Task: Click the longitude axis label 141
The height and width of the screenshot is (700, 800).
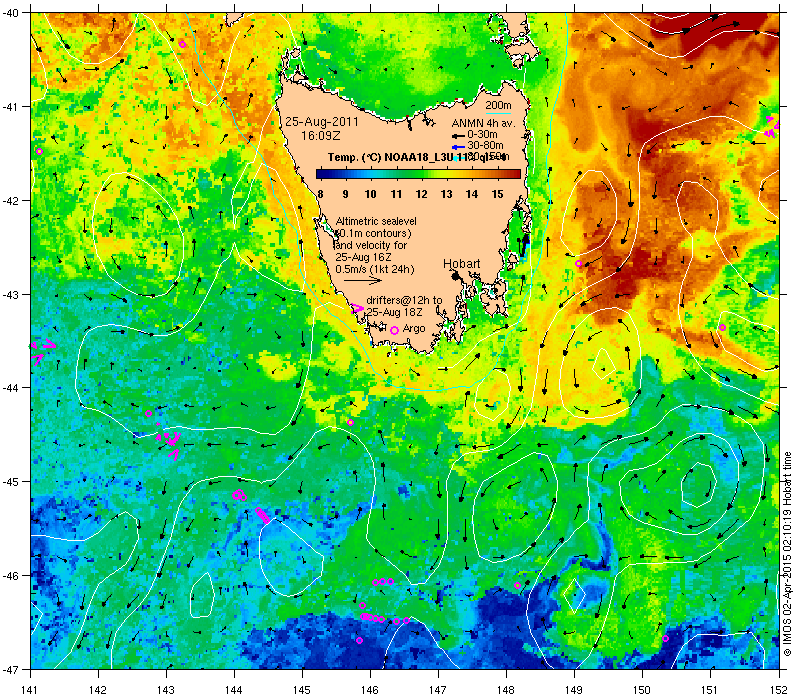Action: pyautogui.click(x=30, y=690)
